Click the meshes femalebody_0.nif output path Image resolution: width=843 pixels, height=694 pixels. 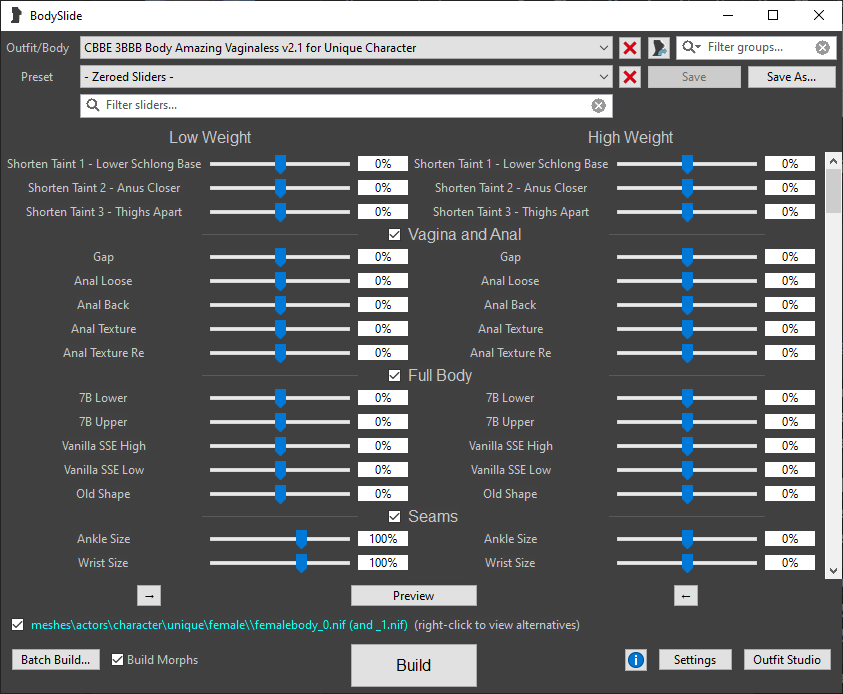(219, 625)
